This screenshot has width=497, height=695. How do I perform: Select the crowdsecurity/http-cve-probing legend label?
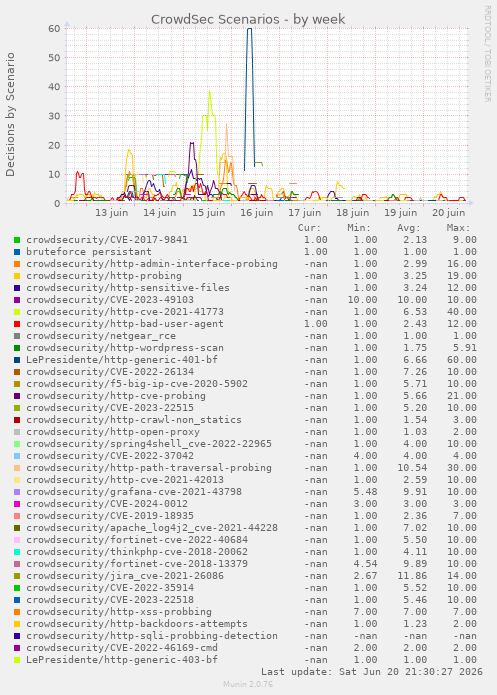(116, 396)
